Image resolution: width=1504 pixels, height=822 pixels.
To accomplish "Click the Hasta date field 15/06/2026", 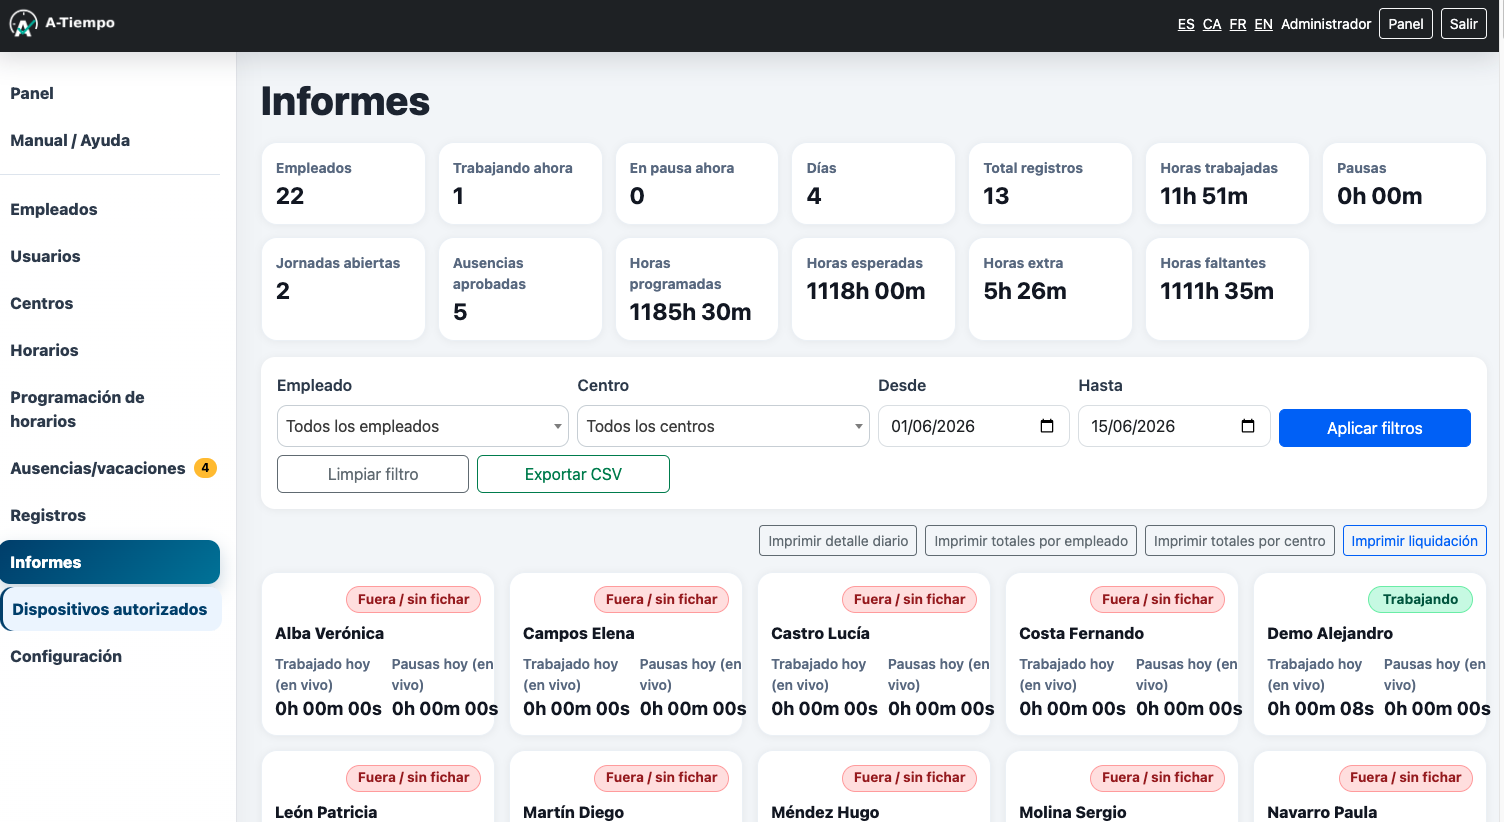I will tap(1174, 426).
